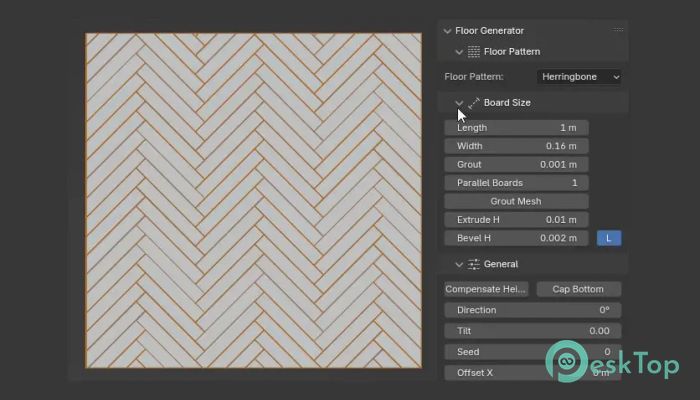700x400 pixels.
Task: Click the Offset X field
Action: click(x=533, y=373)
